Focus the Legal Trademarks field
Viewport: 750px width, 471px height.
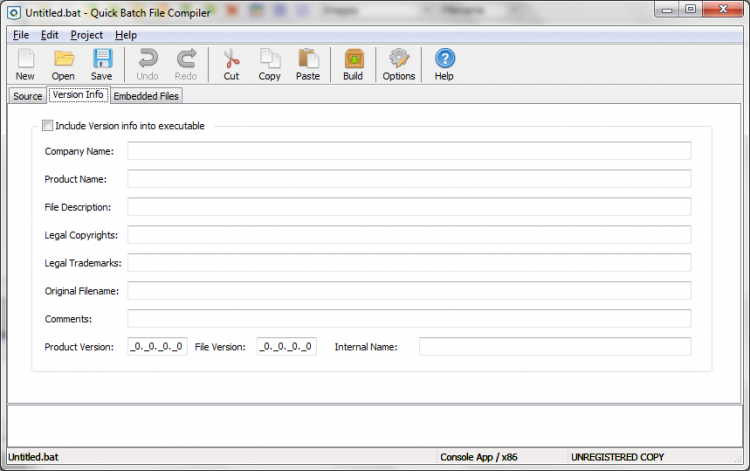point(409,263)
